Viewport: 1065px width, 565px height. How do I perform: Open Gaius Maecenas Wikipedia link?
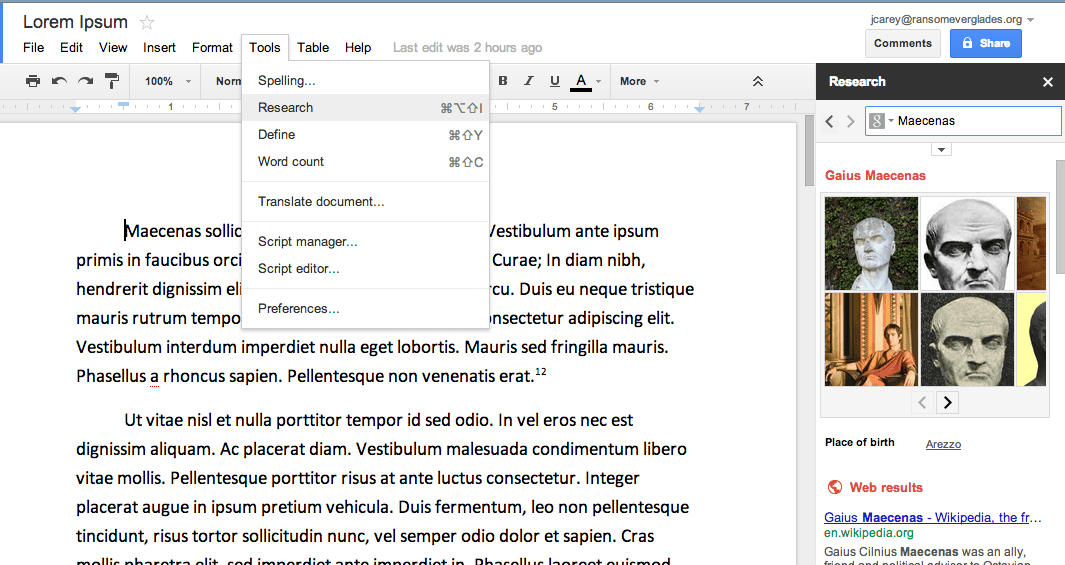[x=932, y=517]
